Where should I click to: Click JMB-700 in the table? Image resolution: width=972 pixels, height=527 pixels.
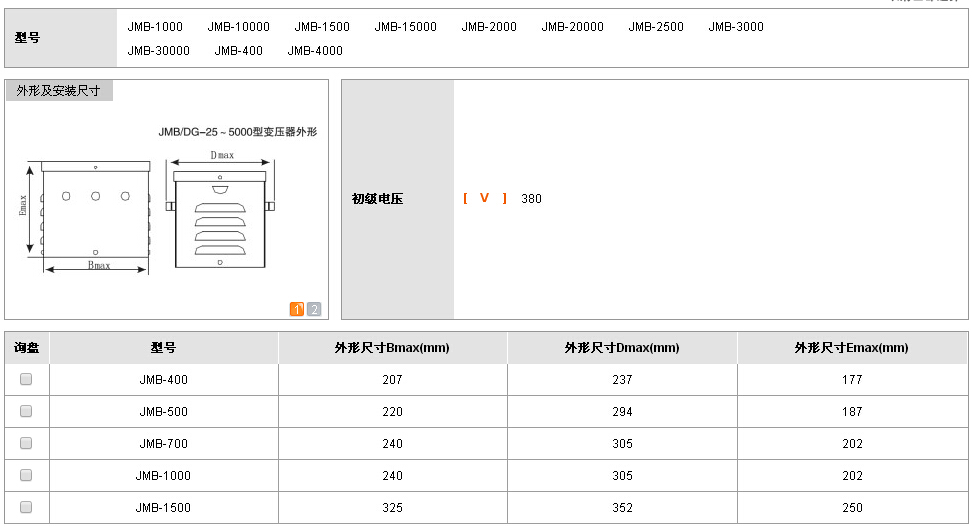click(164, 444)
